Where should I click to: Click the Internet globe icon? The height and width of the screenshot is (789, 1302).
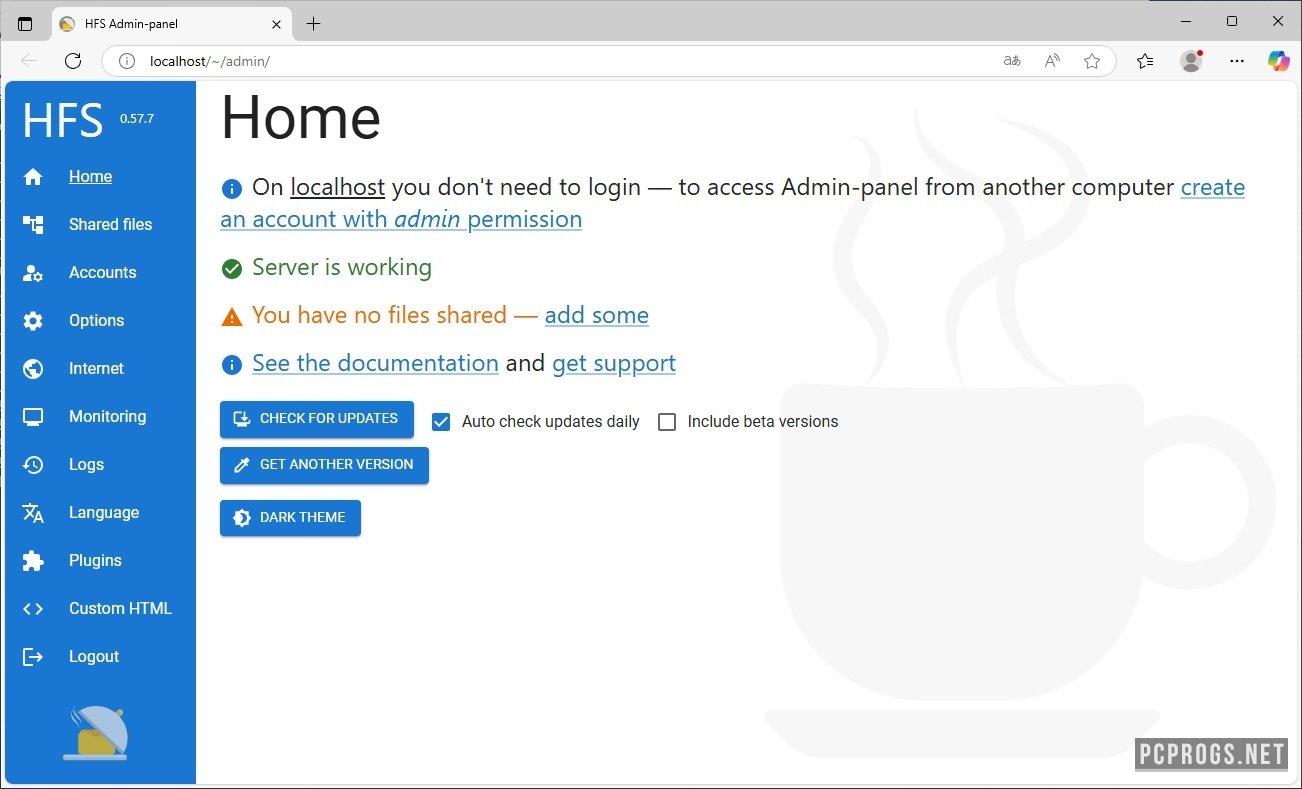tap(33, 369)
